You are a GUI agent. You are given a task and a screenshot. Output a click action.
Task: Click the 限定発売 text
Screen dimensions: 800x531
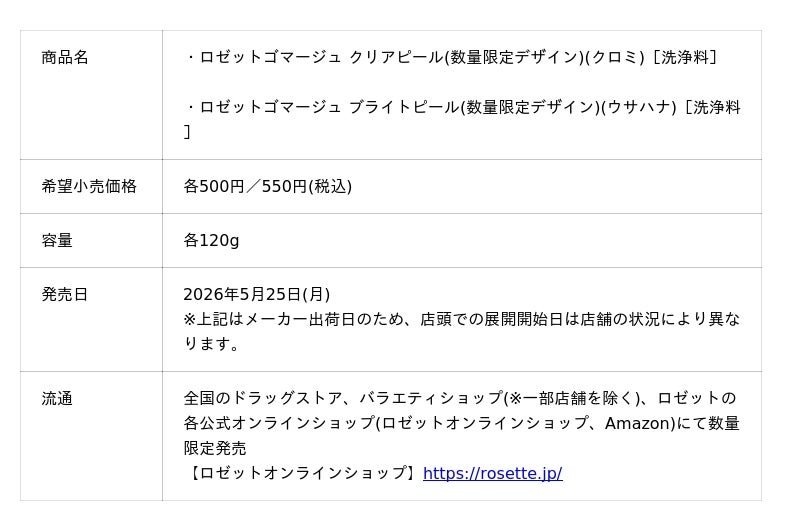click(x=215, y=448)
